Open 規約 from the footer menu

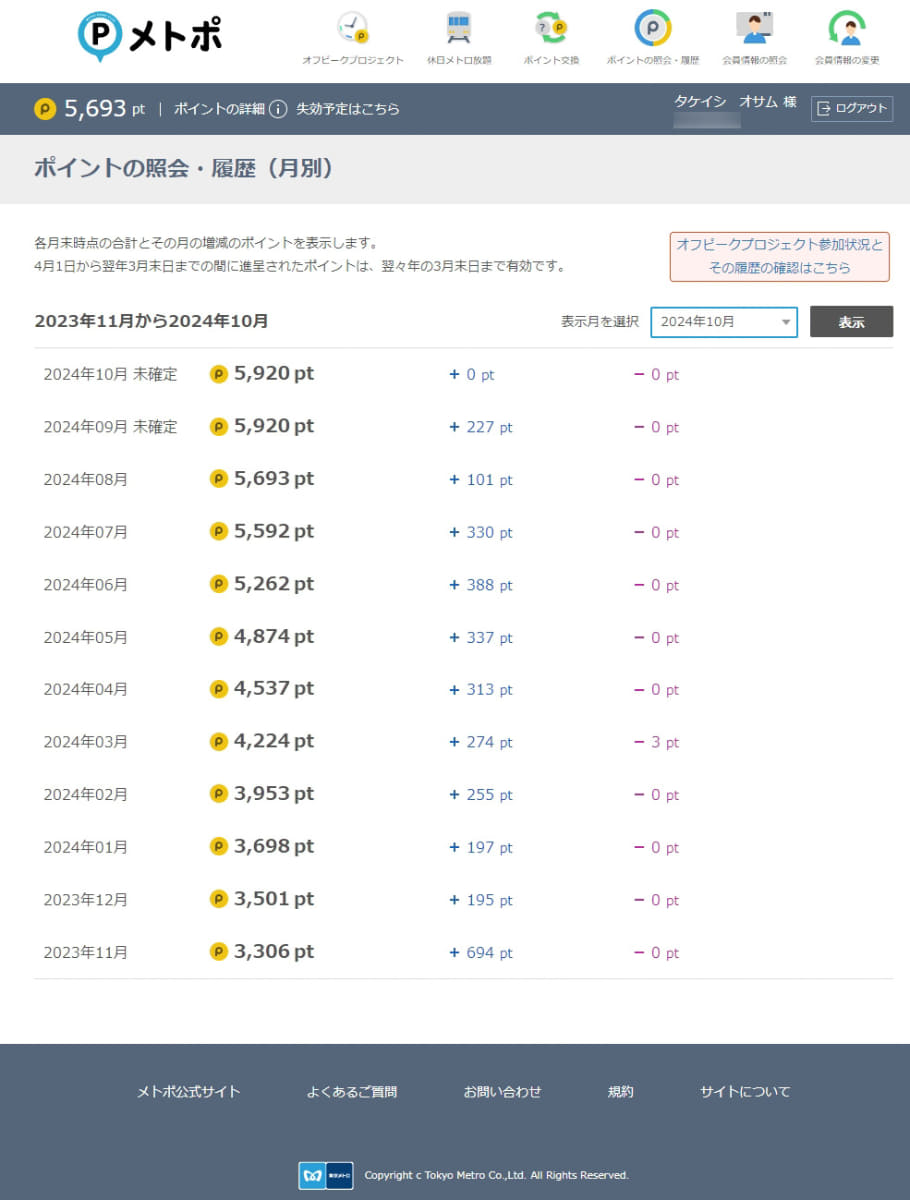click(620, 1092)
